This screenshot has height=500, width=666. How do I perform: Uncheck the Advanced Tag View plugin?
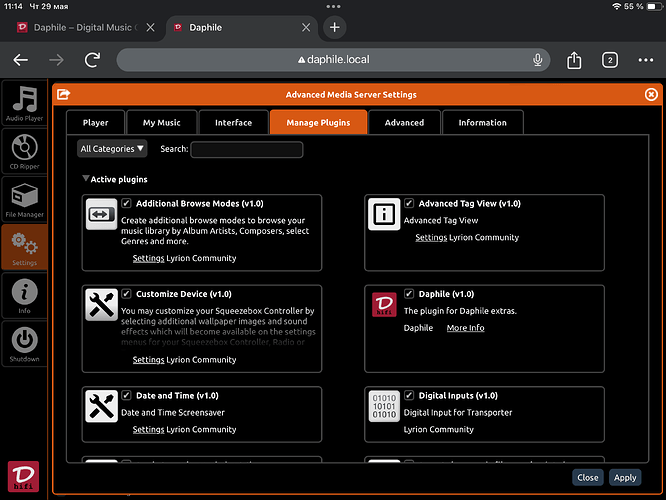[x=409, y=203]
